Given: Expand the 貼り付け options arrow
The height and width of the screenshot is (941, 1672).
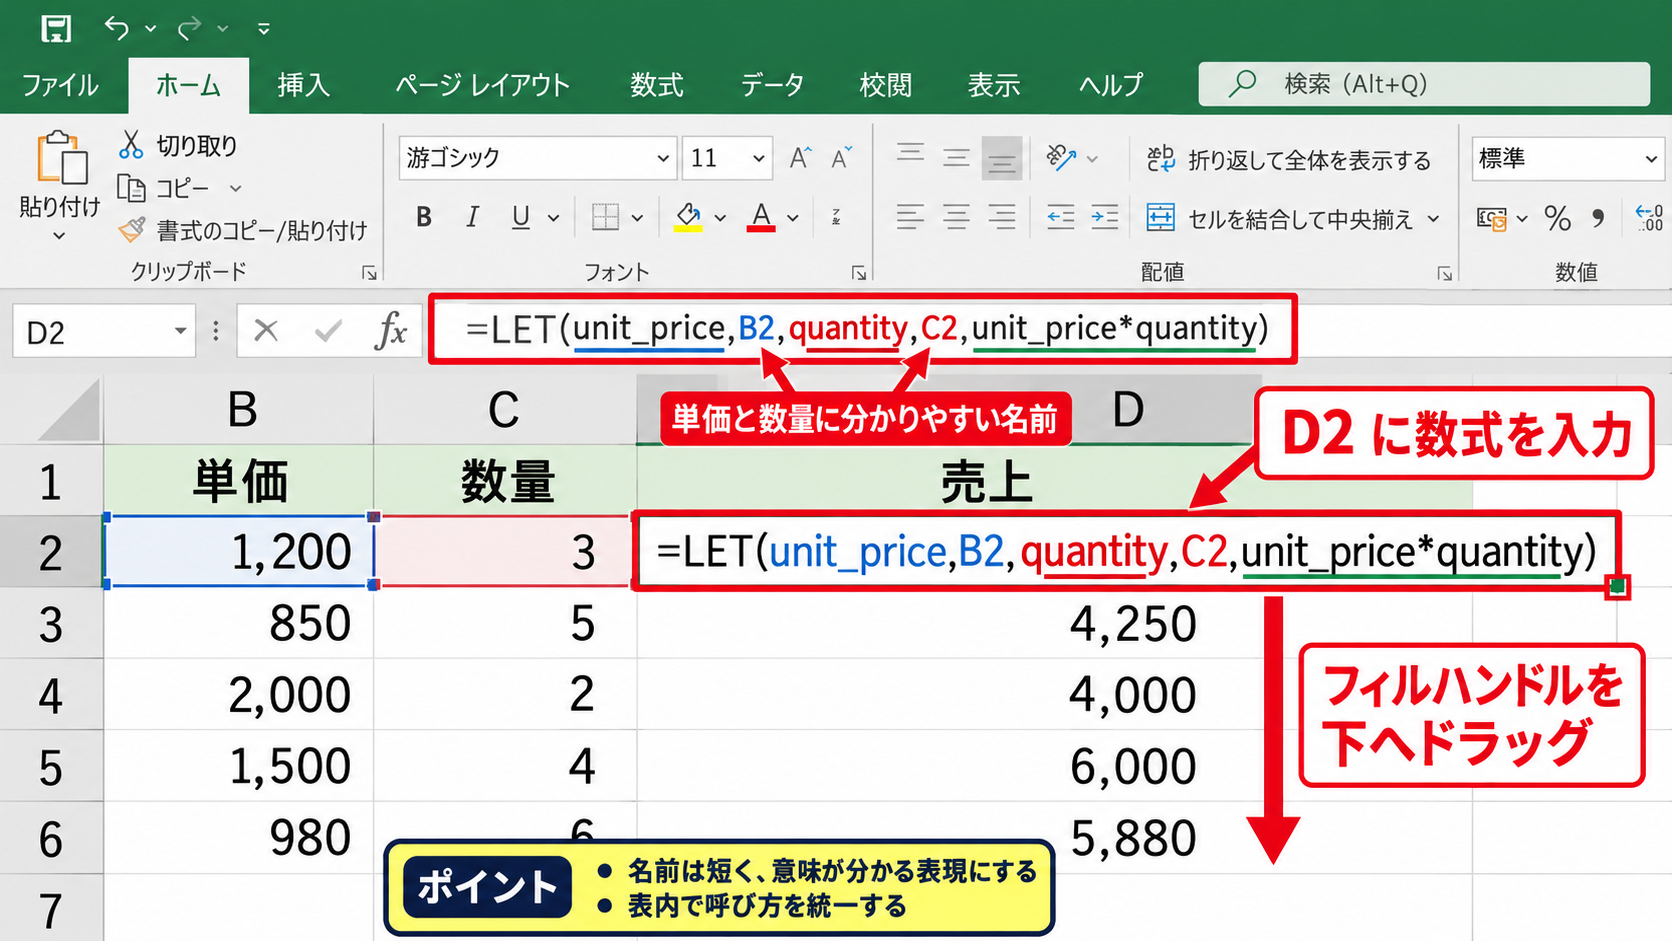Looking at the screenshot, I should click(59, 236).
